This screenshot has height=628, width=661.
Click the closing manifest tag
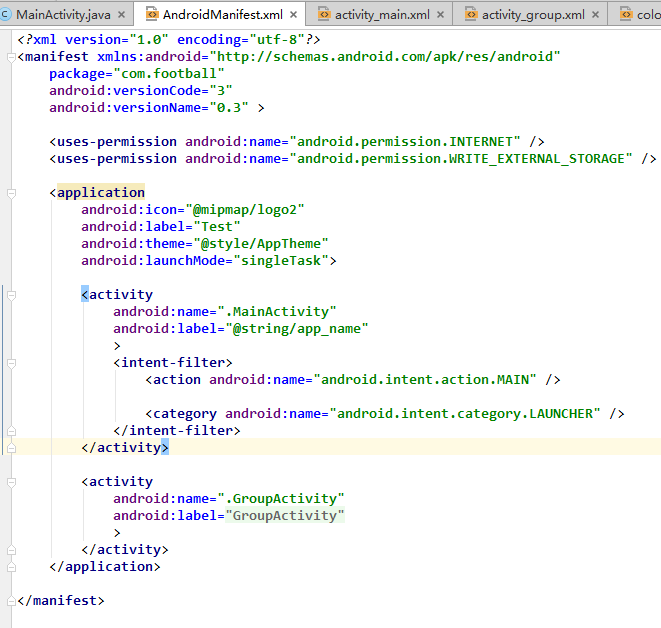tap(61, 600)
